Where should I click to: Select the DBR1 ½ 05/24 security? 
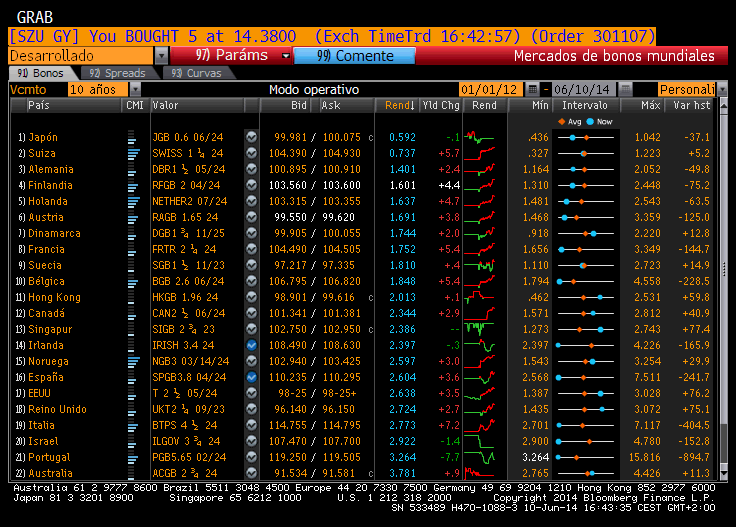189,169
